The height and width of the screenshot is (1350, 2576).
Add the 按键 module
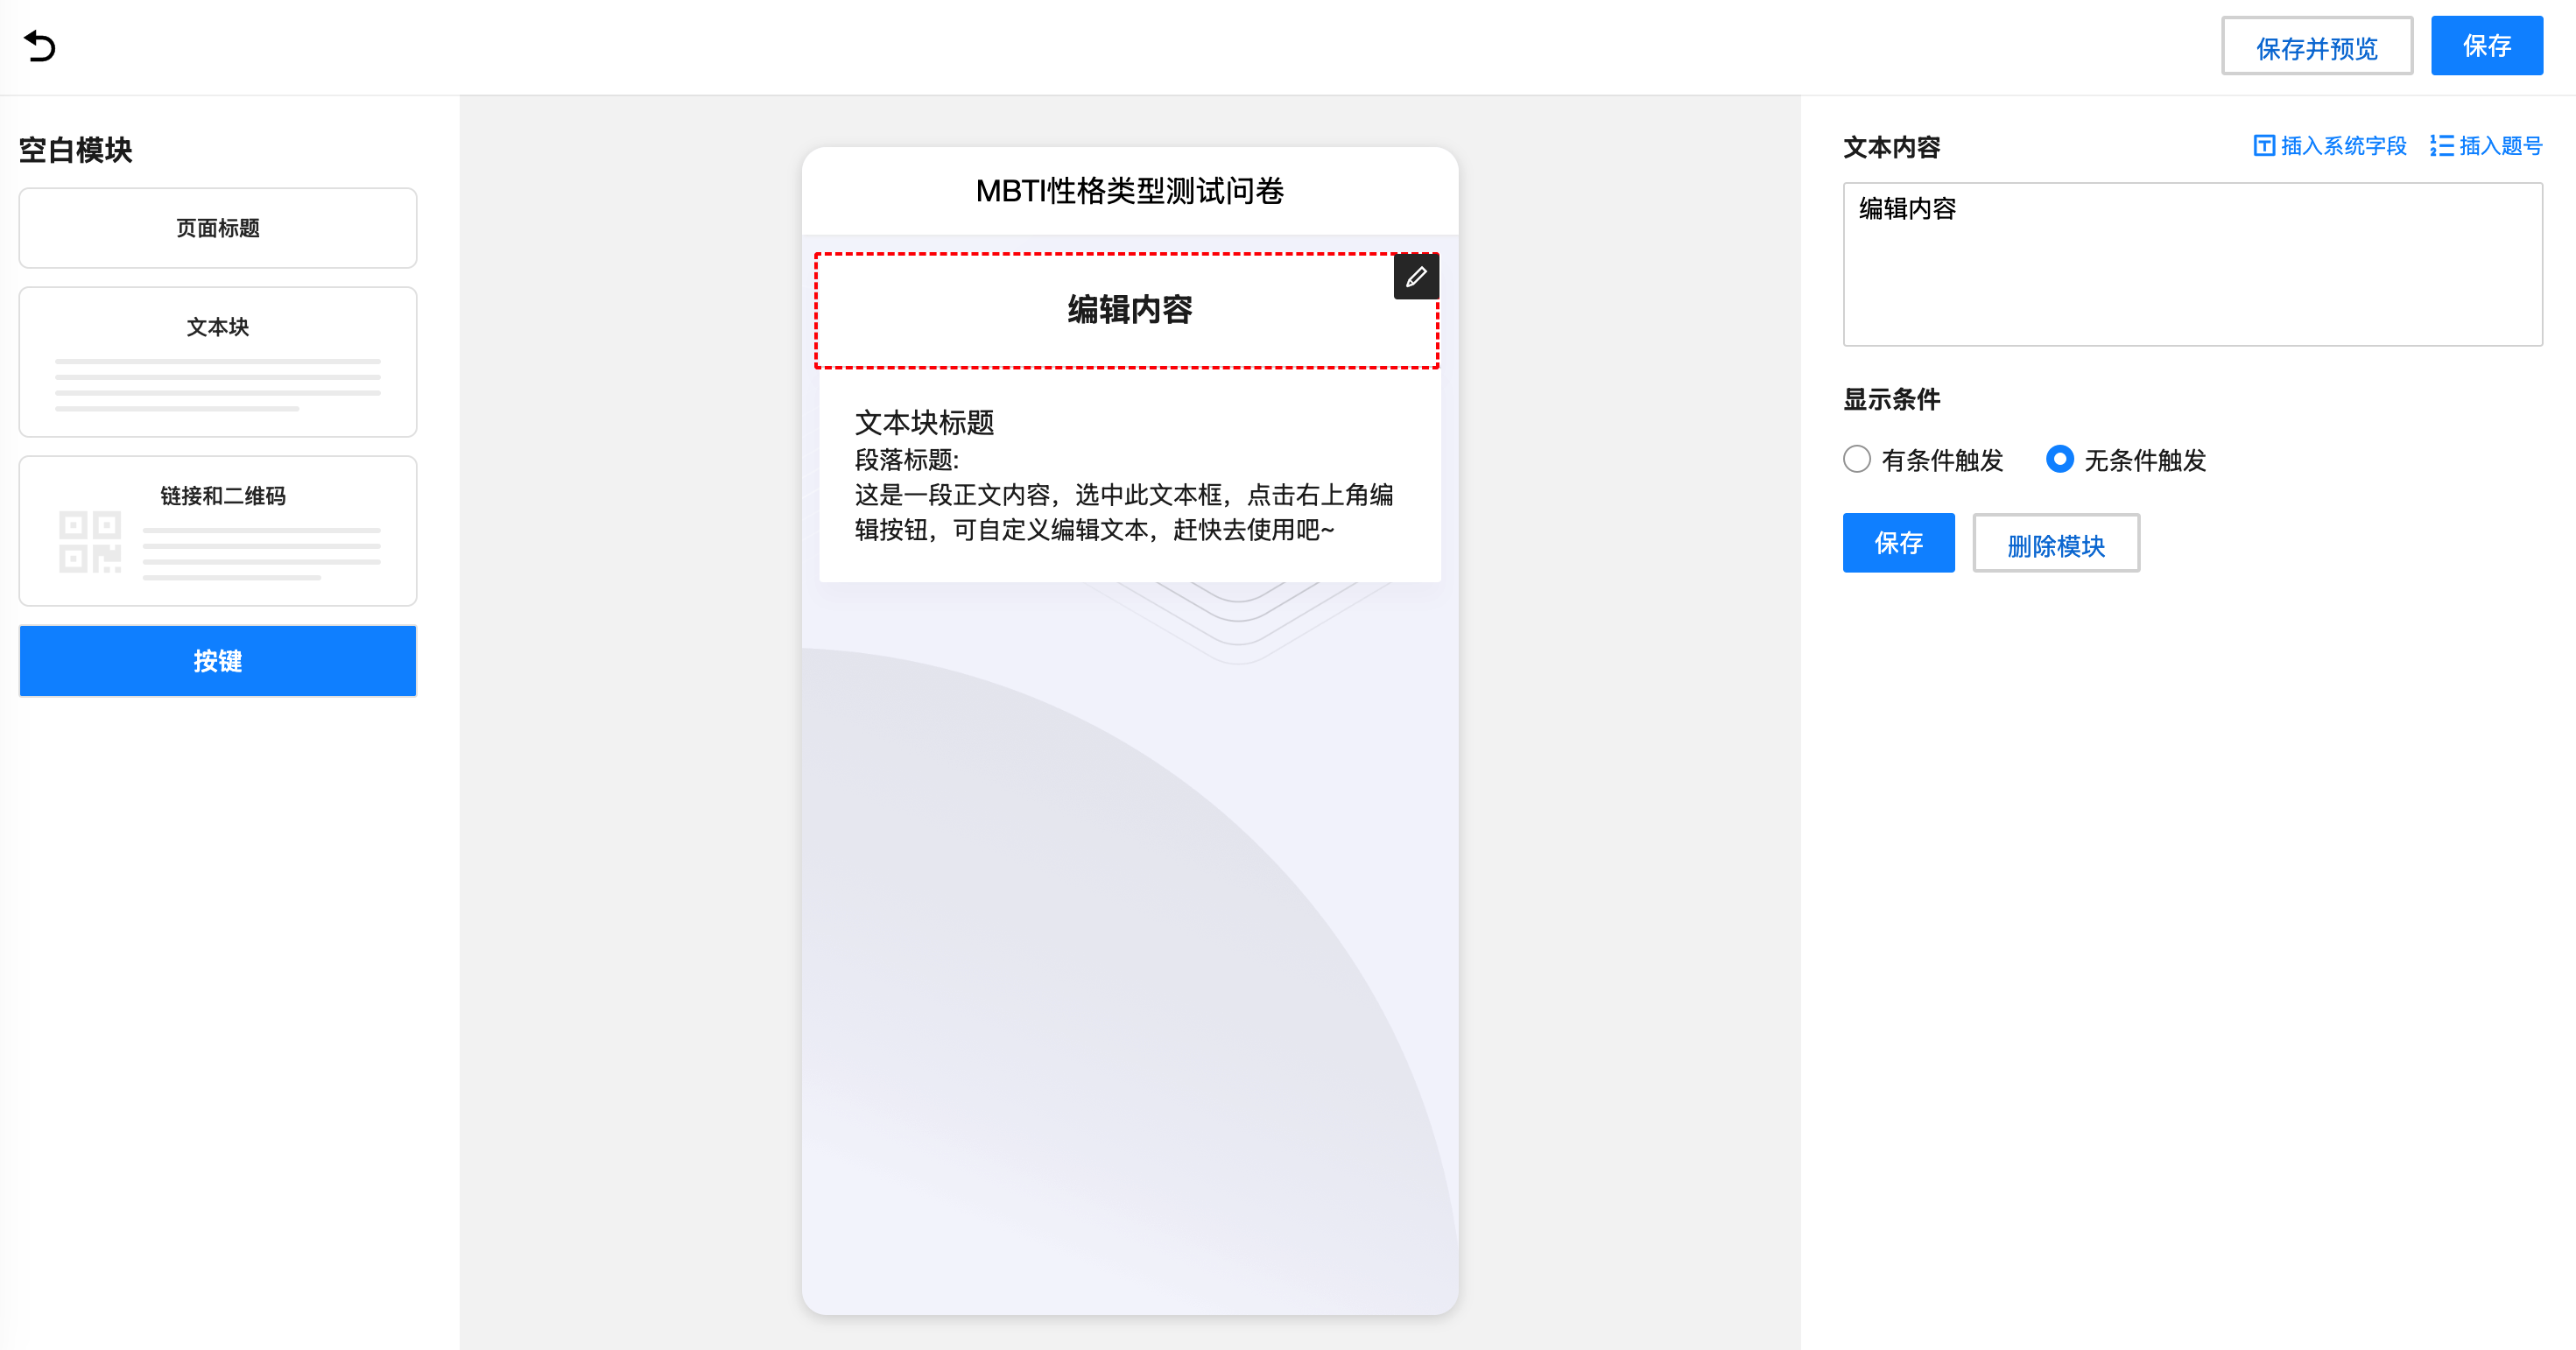218,661
